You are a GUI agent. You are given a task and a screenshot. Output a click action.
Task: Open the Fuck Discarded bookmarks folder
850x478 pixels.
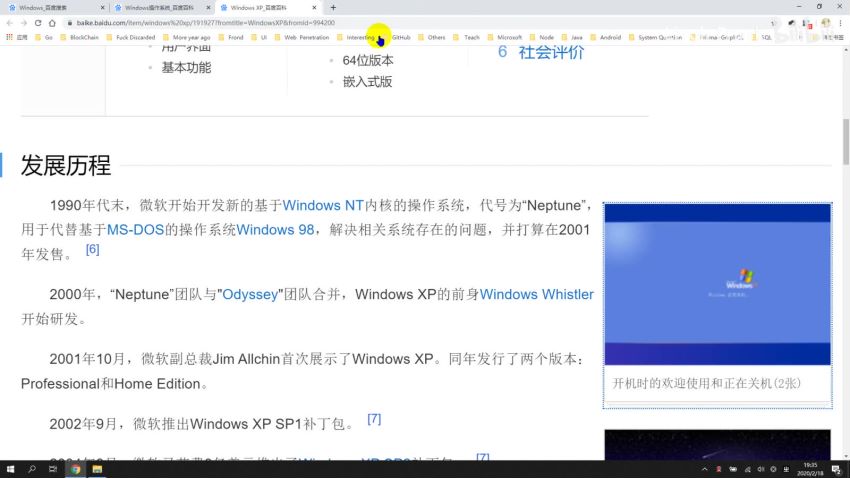click(x=131, y=37)
